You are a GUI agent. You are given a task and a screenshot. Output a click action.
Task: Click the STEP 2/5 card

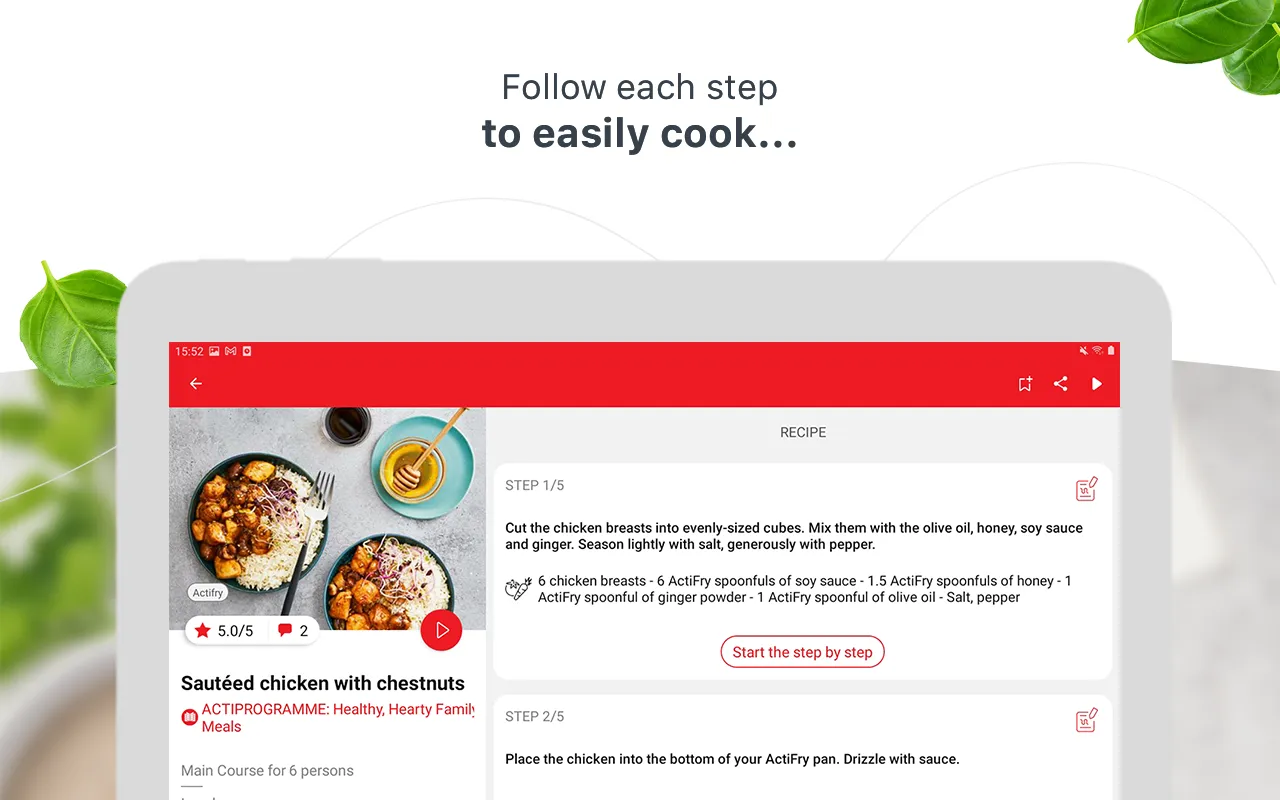click(x=803, y=748)
